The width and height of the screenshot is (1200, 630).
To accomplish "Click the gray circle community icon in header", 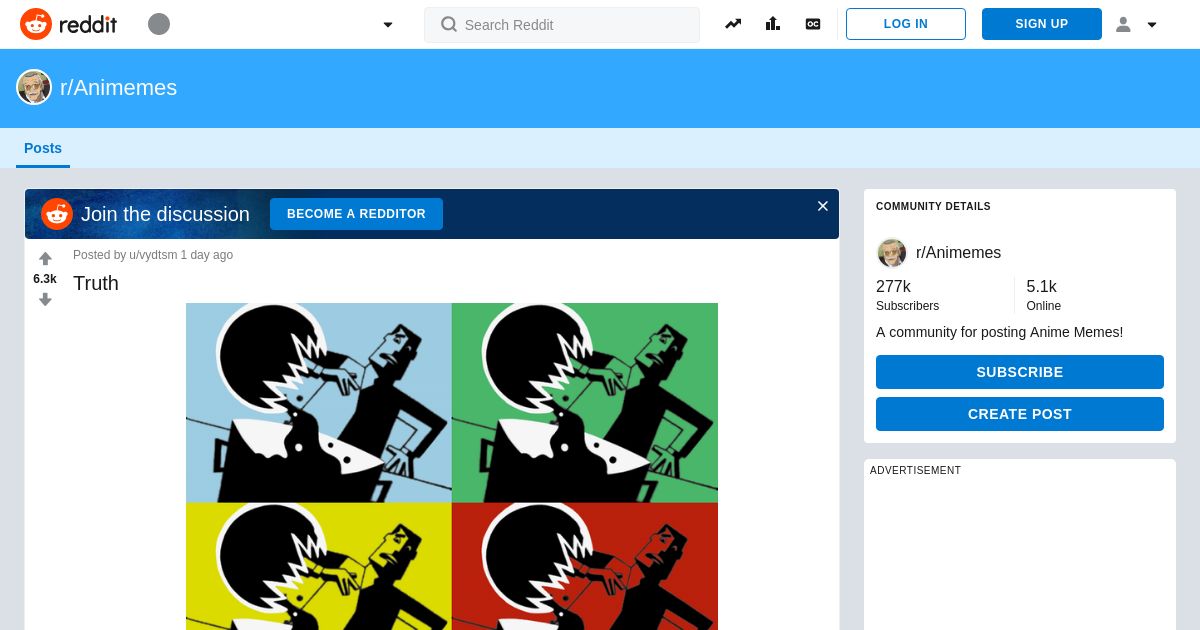I will pos(159,24).
